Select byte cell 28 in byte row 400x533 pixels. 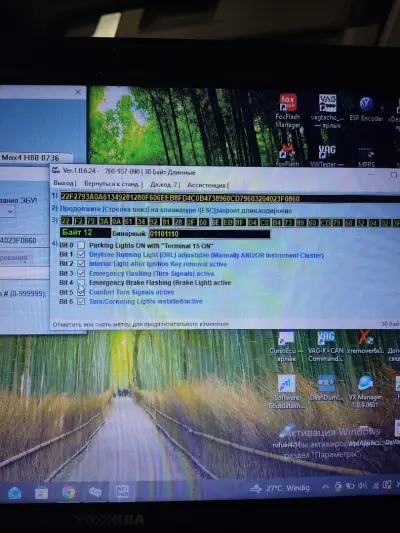(178, 222)
